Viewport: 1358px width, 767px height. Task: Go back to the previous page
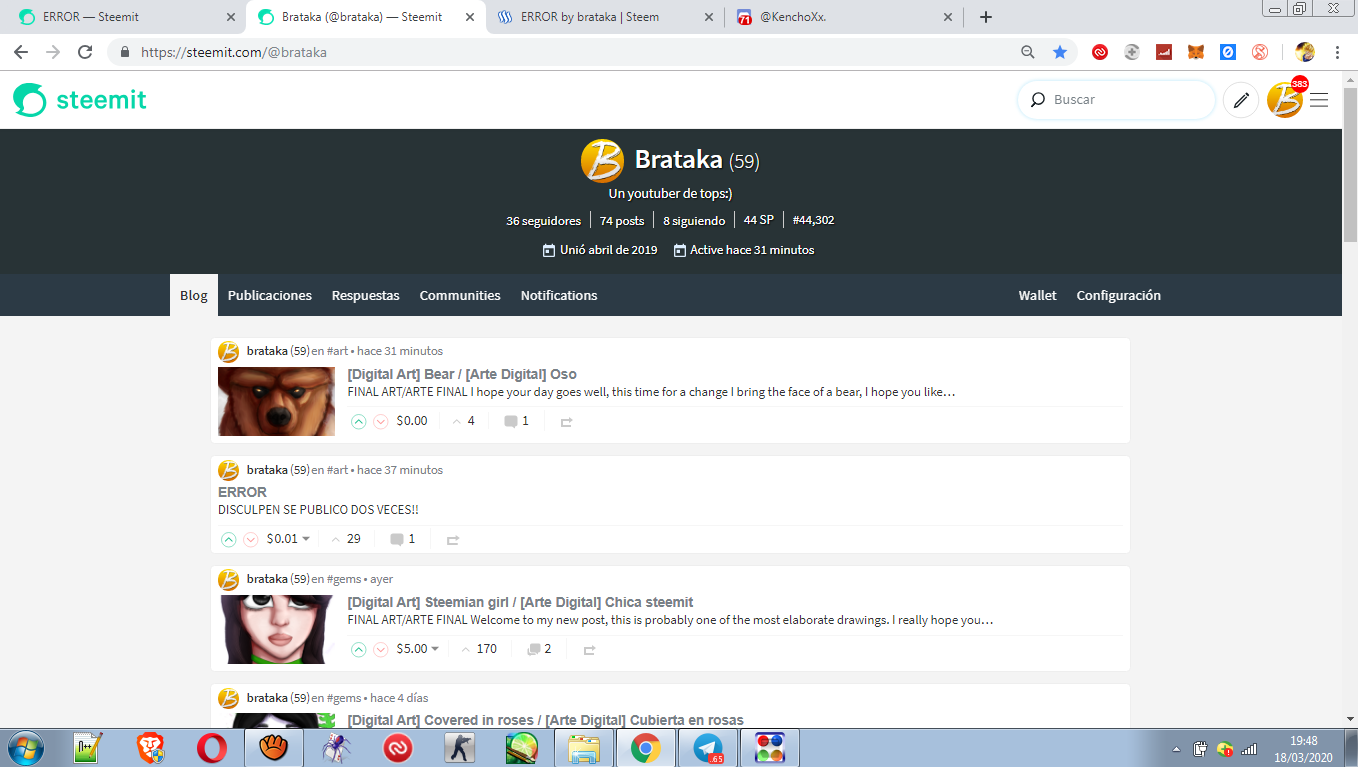click(21, 52)
